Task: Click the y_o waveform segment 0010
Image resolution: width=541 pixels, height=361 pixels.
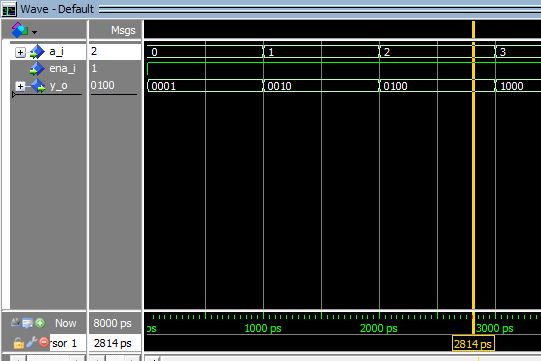Action: click(321, 86)
